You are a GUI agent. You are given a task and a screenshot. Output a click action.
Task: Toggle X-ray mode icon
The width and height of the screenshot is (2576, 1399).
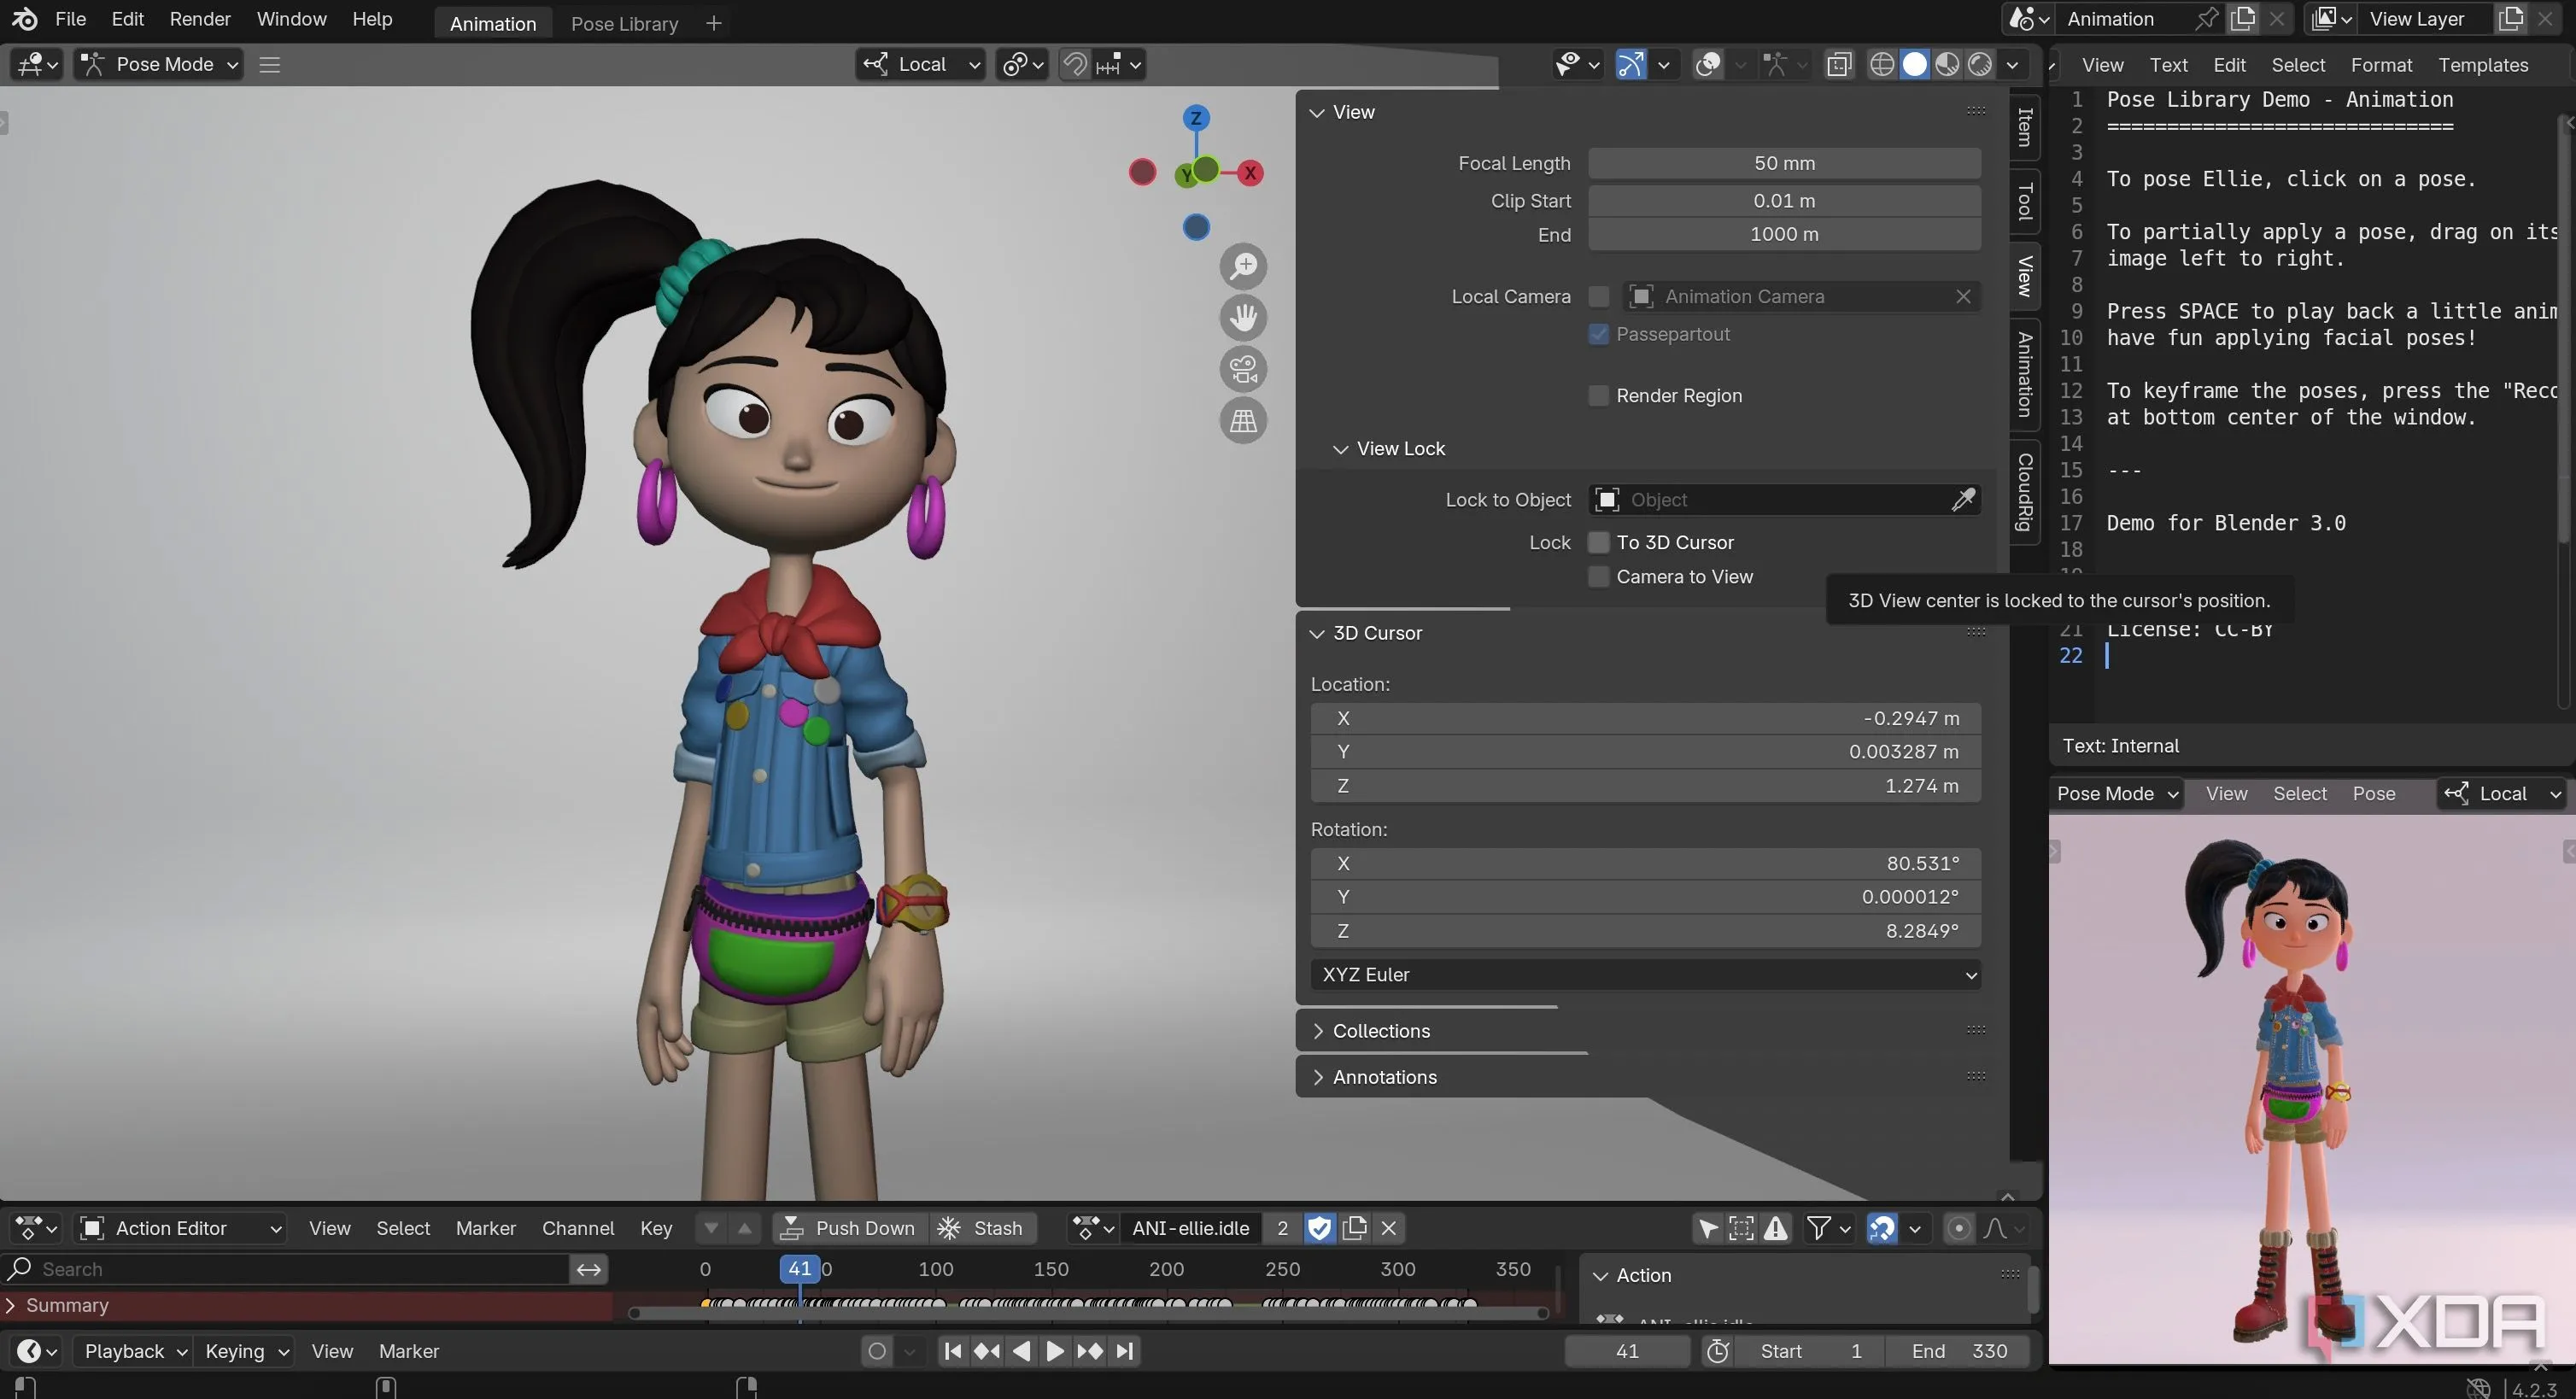1838,65
